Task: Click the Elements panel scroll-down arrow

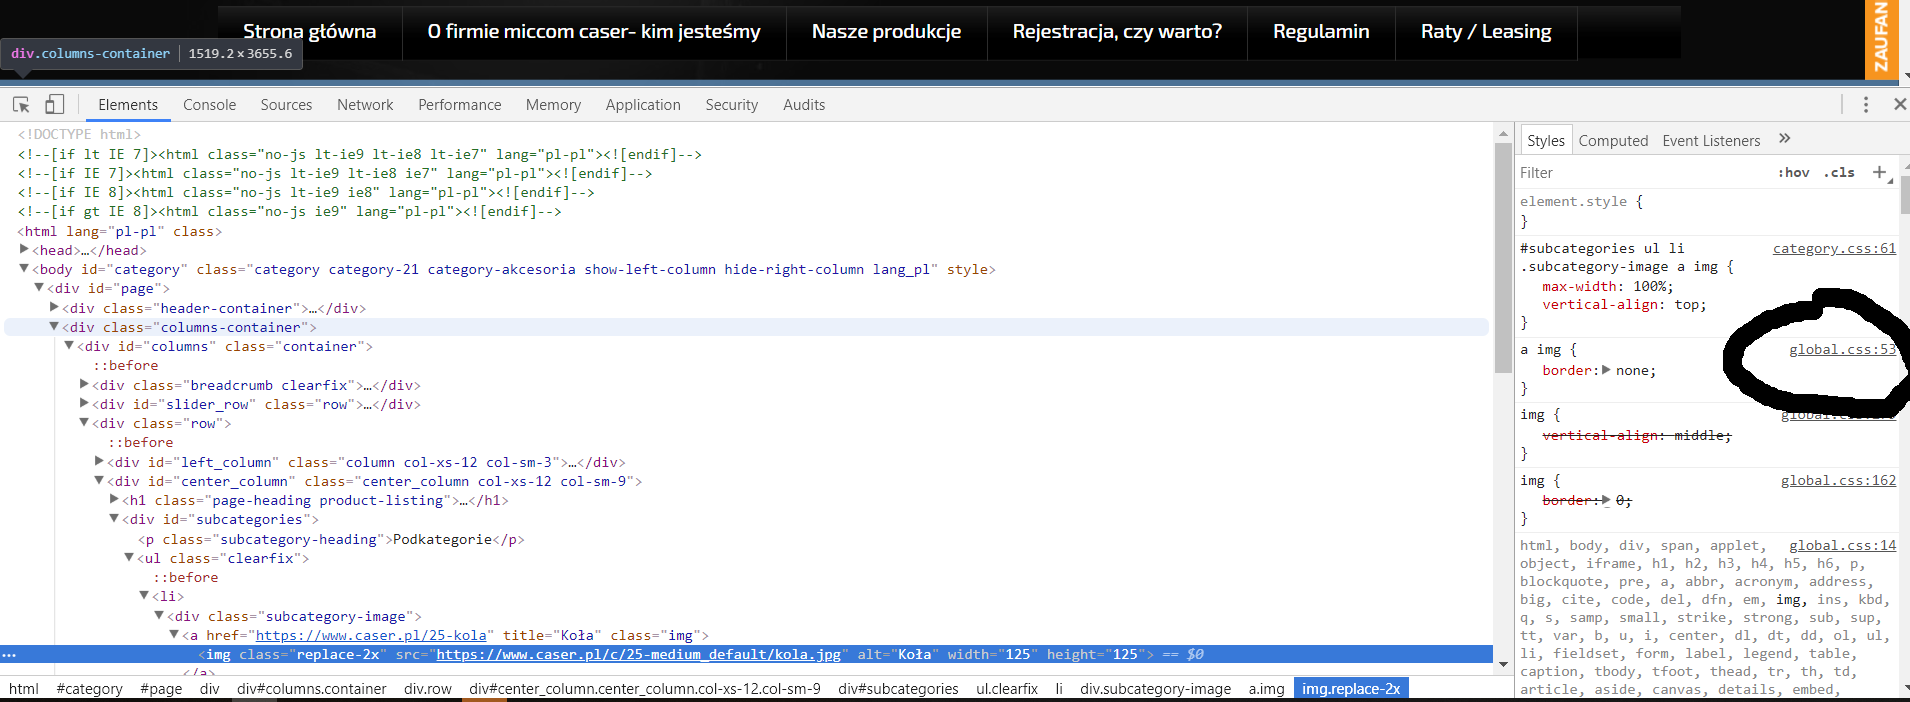Action: (x=1502, y=663)
